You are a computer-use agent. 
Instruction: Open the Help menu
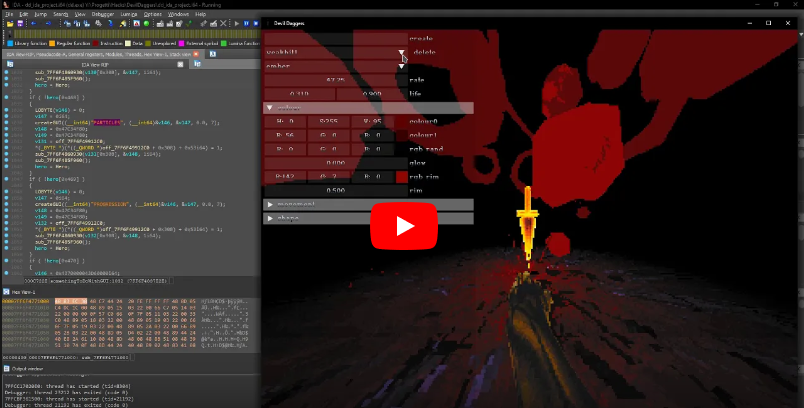[x=200, y=14]
